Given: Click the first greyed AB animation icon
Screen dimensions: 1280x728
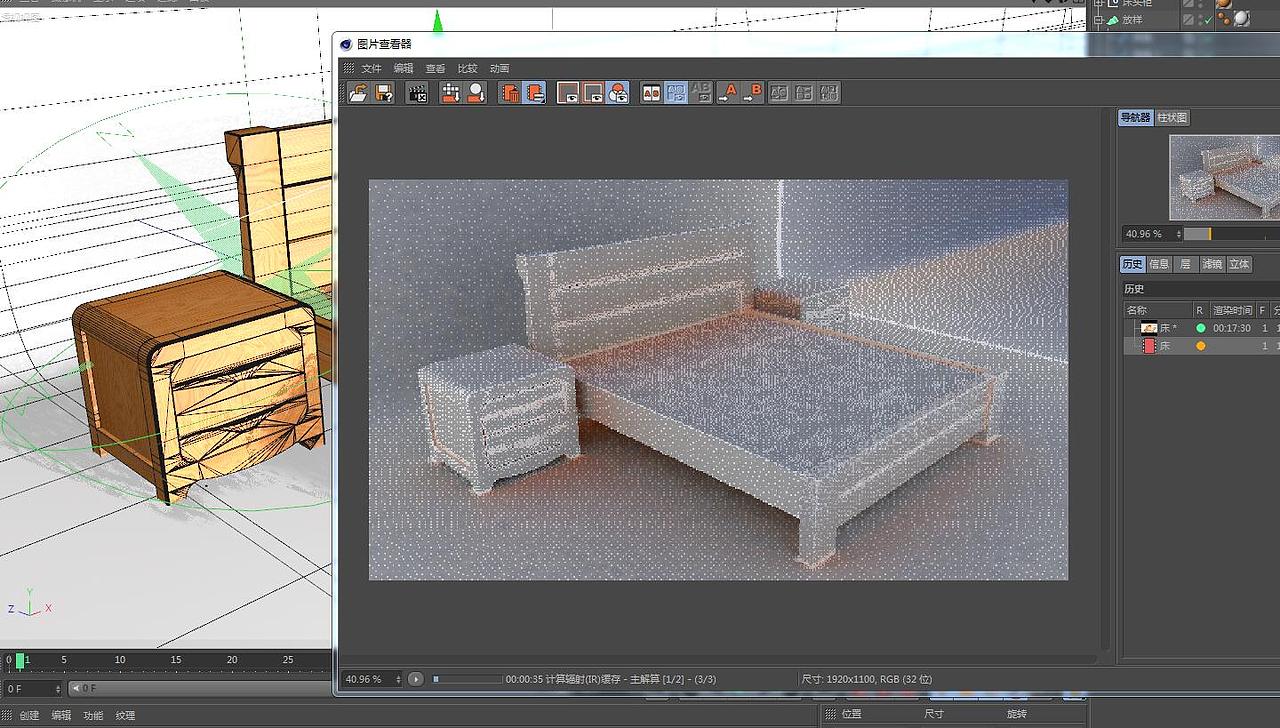Looking at the screenshot, I should (x=779, y=93).
